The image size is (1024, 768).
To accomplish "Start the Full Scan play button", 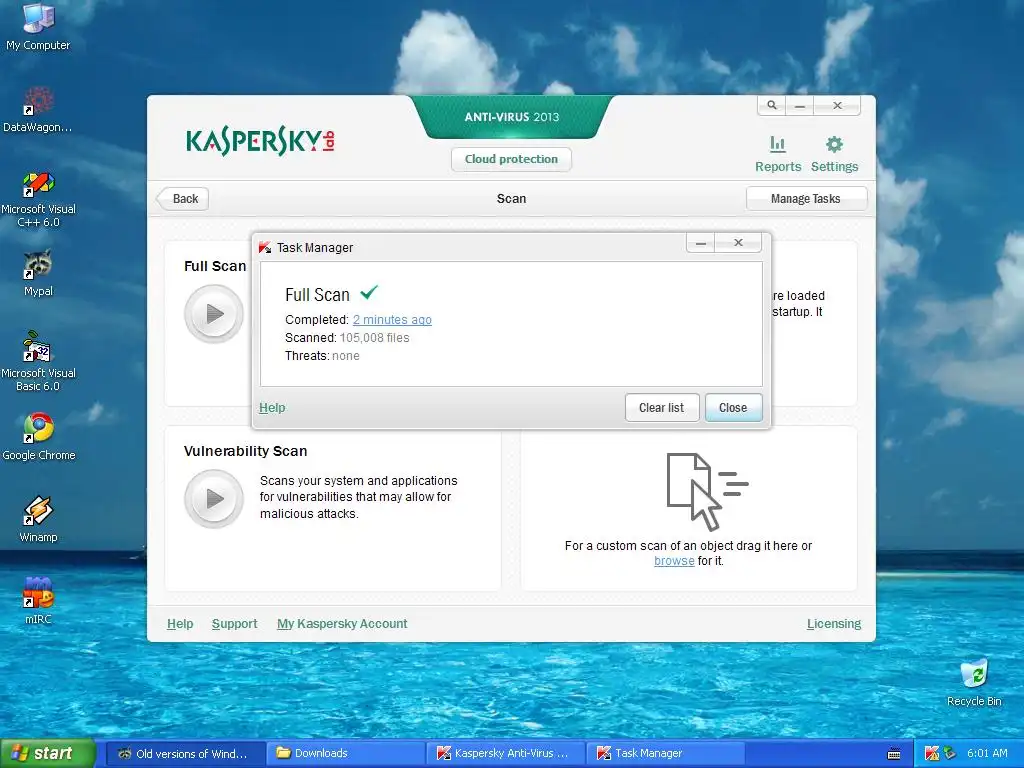I will 214,314.
